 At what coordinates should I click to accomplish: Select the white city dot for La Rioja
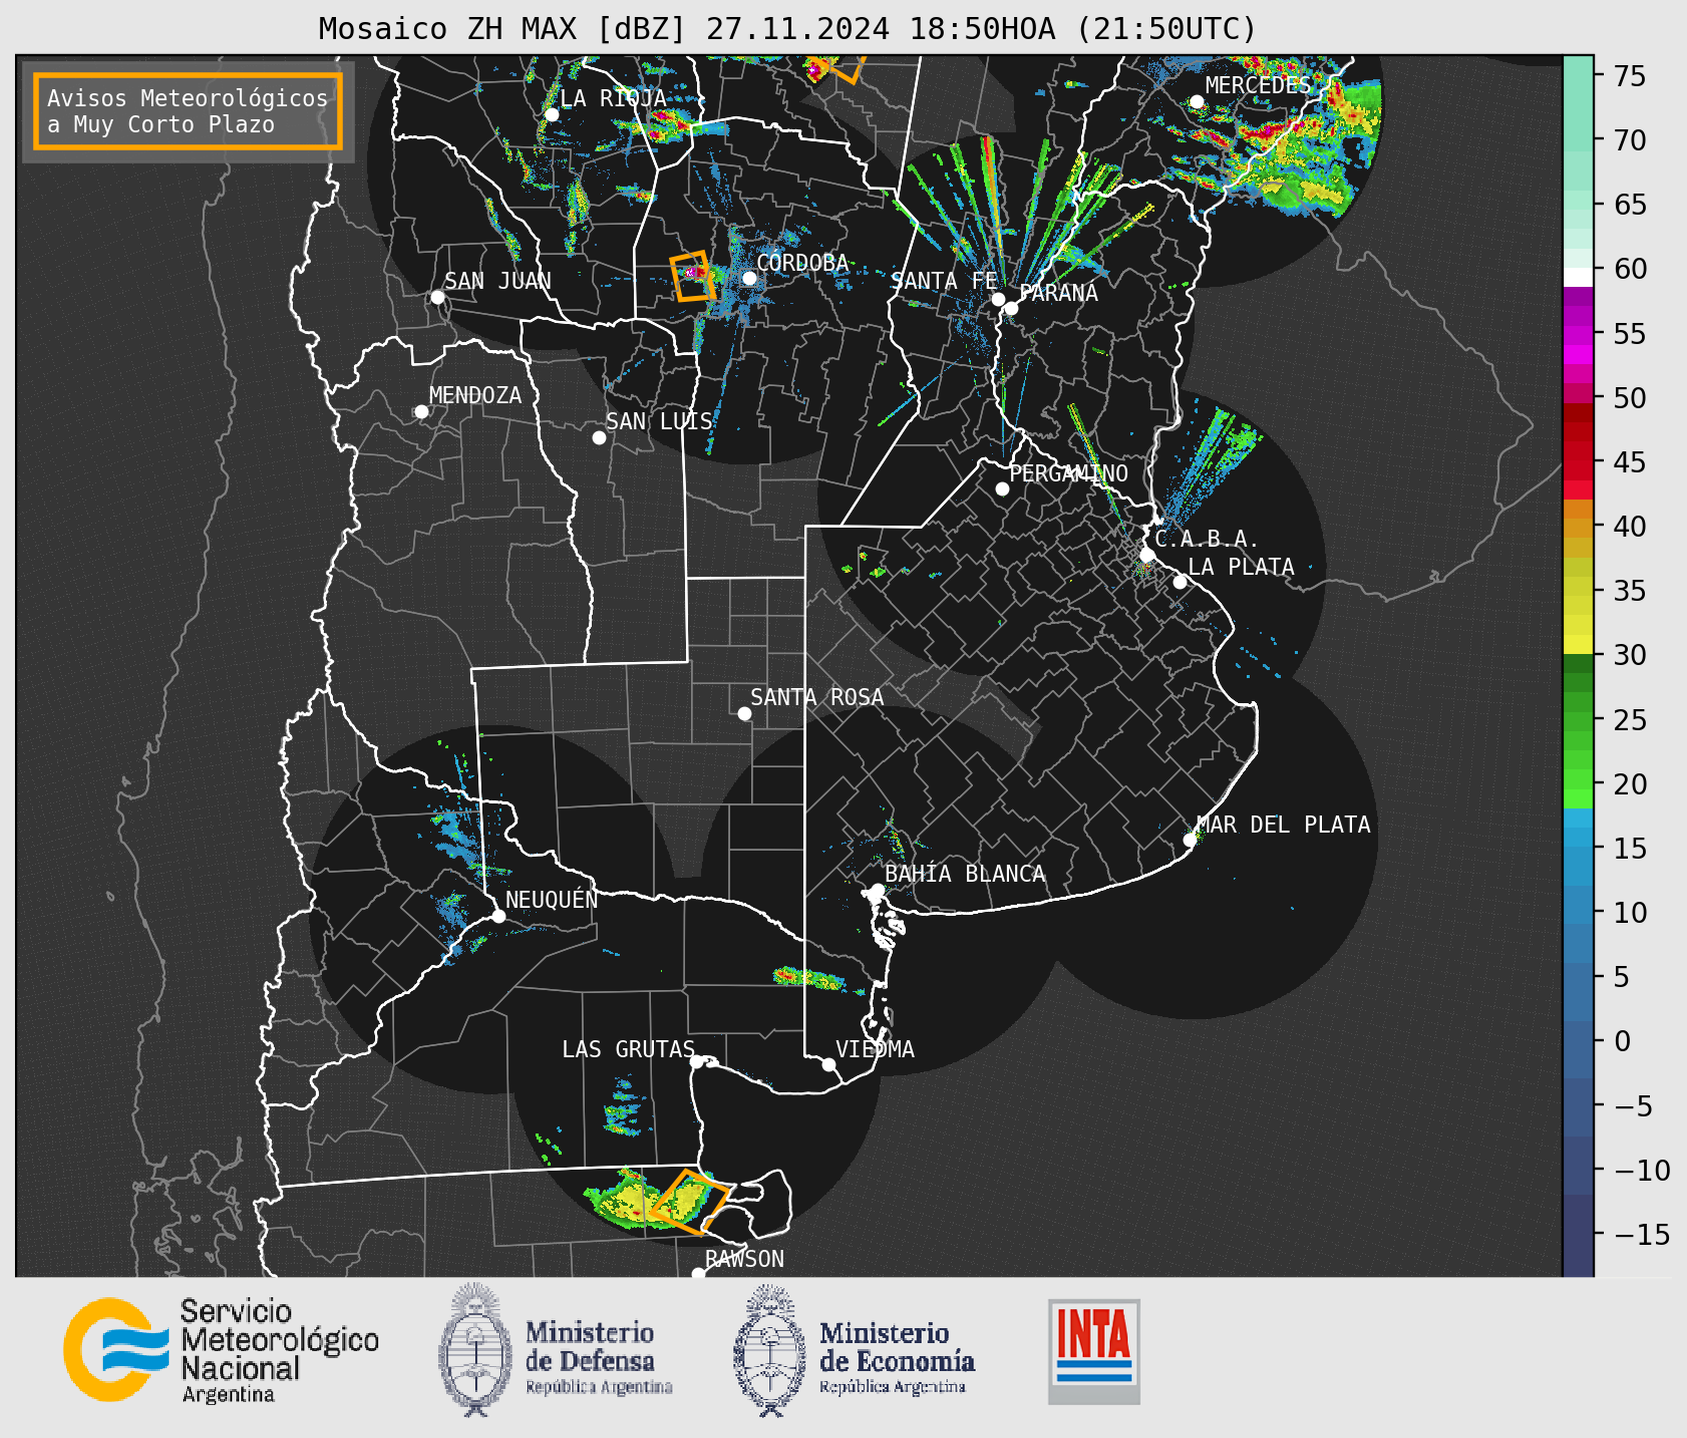pyautogui.click(x=551, y=115)
